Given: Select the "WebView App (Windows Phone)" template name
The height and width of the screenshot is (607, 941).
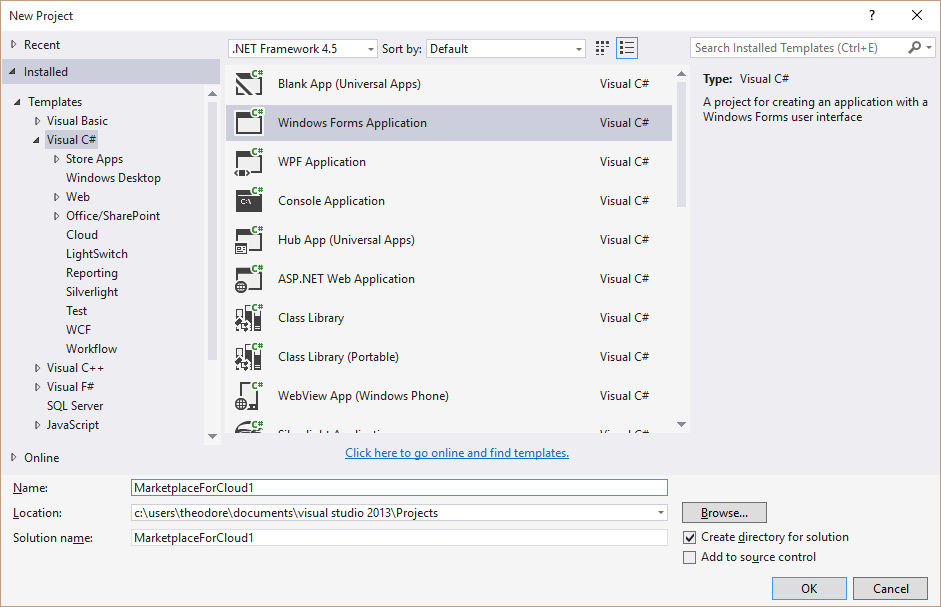Looking at the screenshot, I should 363,396.
